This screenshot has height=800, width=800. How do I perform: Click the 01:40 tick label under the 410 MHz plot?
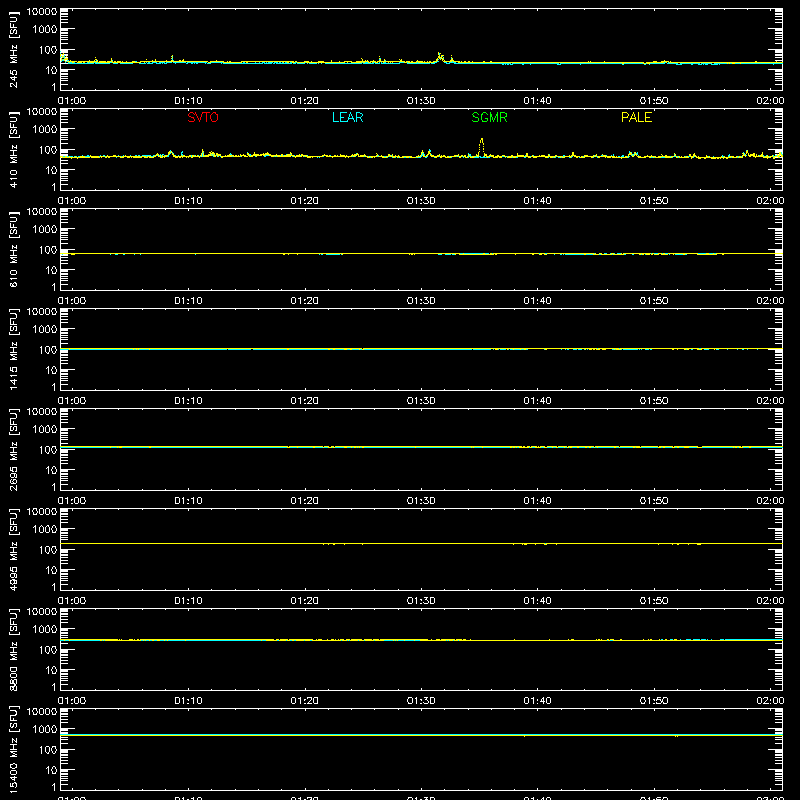(x=537, y=201)
